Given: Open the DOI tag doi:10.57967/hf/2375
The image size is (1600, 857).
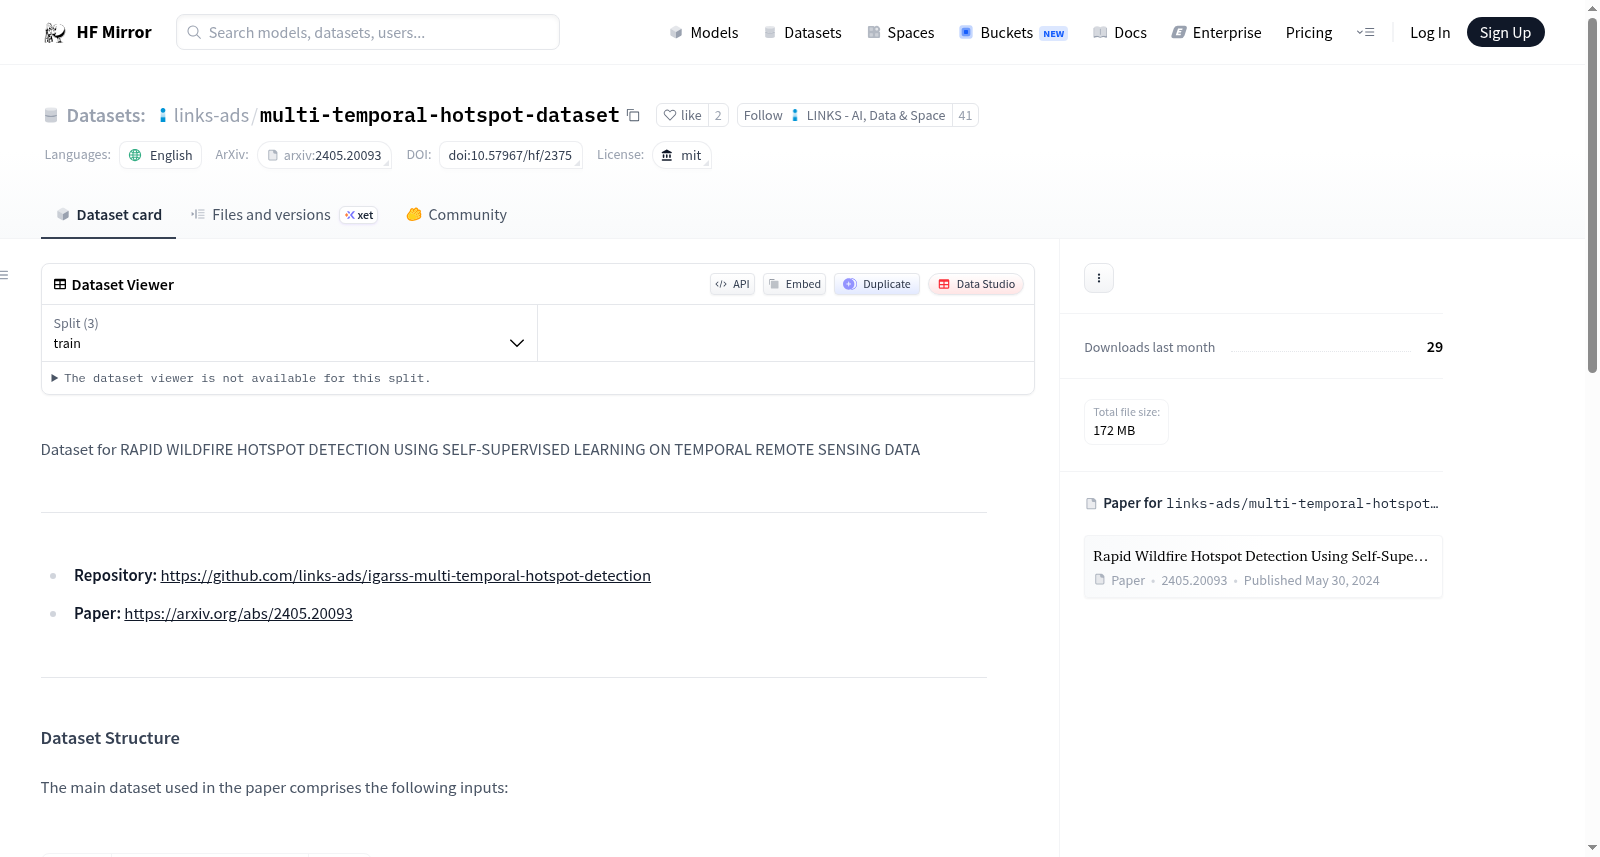Looking at the screenshot, I should tap(510, 155).
